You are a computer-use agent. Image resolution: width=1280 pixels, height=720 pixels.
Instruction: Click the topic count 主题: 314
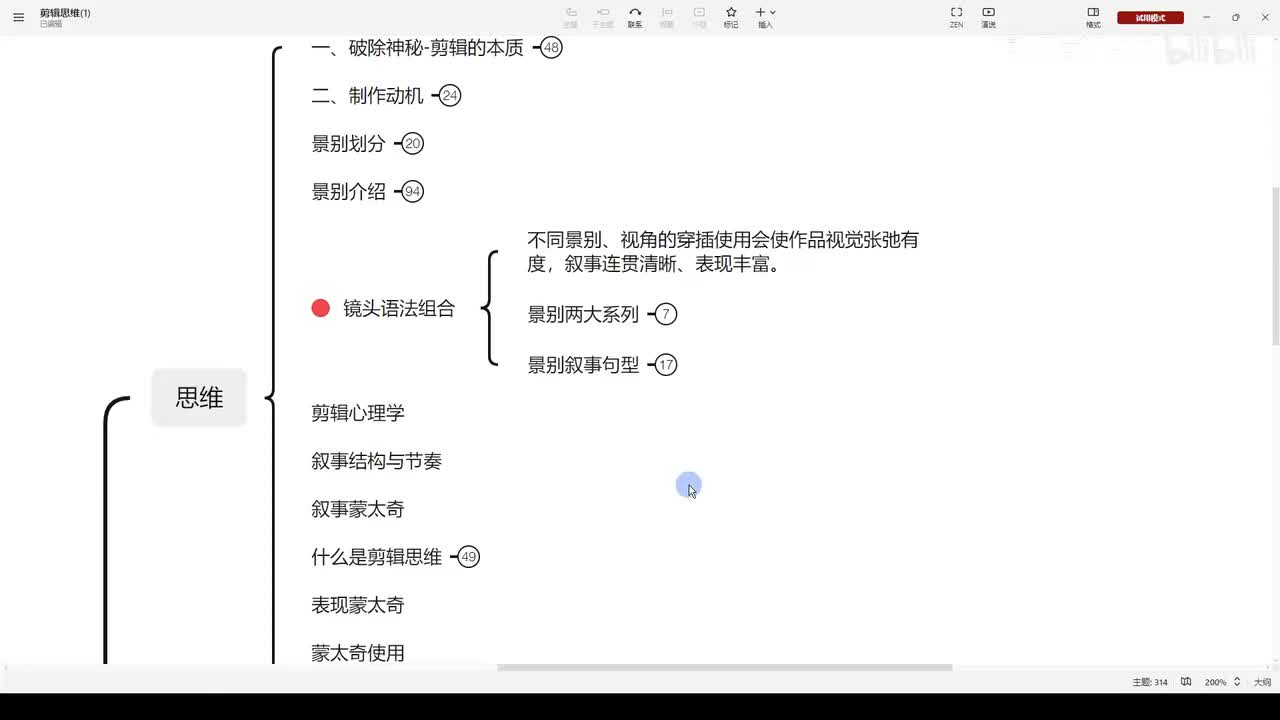[x=1150, y=682]
